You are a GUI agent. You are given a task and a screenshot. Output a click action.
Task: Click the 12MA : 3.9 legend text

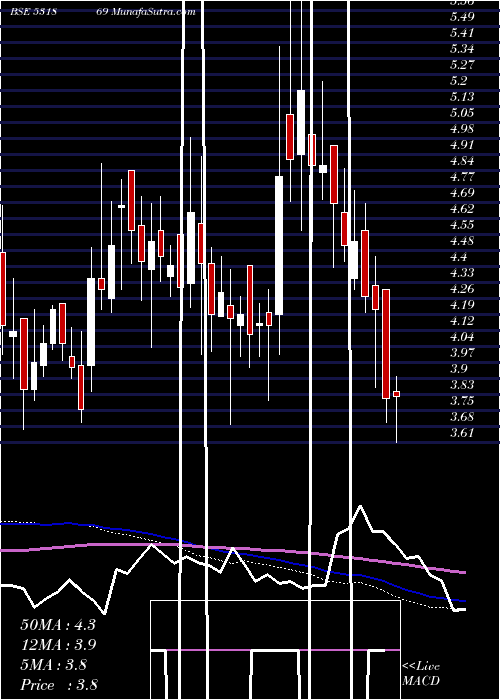pyautogui.click(x=58, y=644)
